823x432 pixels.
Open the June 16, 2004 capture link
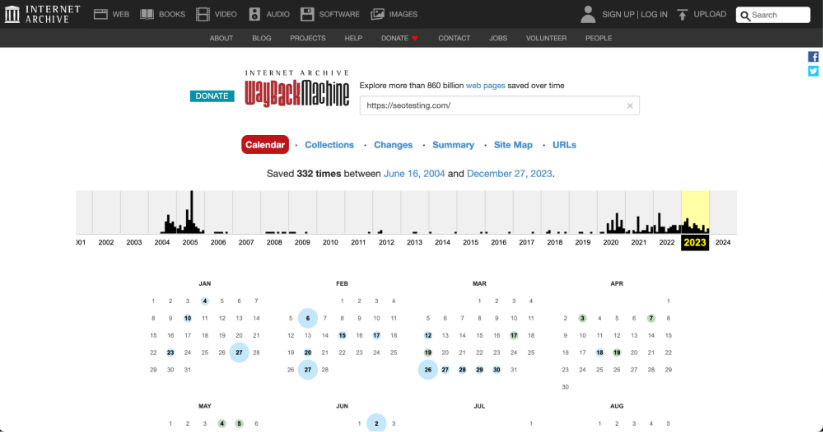click(x=414, y=173)
